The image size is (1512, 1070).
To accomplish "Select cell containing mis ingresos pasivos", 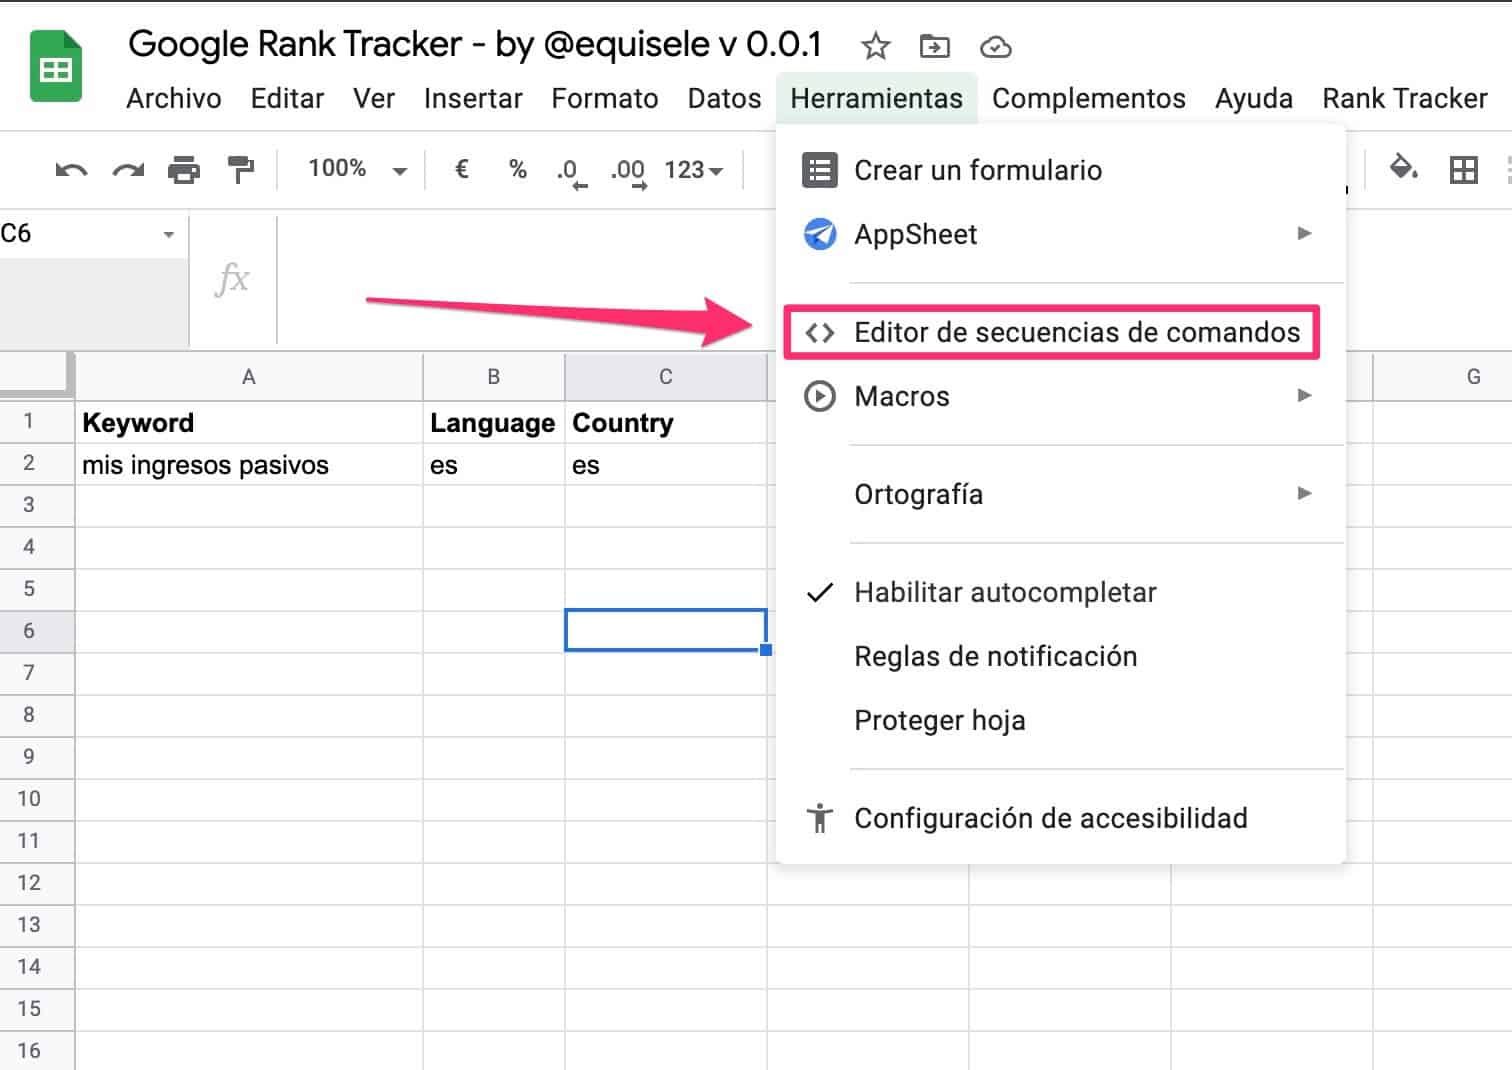I will (248, 465).
